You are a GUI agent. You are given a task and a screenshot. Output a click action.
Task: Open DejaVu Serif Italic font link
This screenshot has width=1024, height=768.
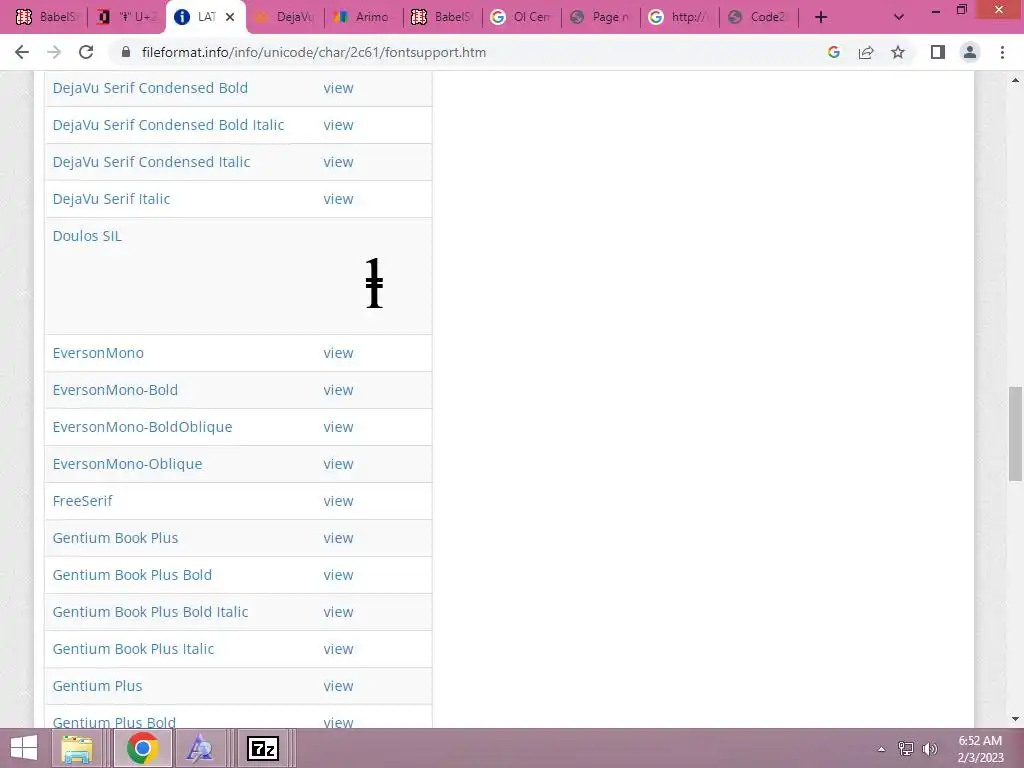(x=111, y=199)
